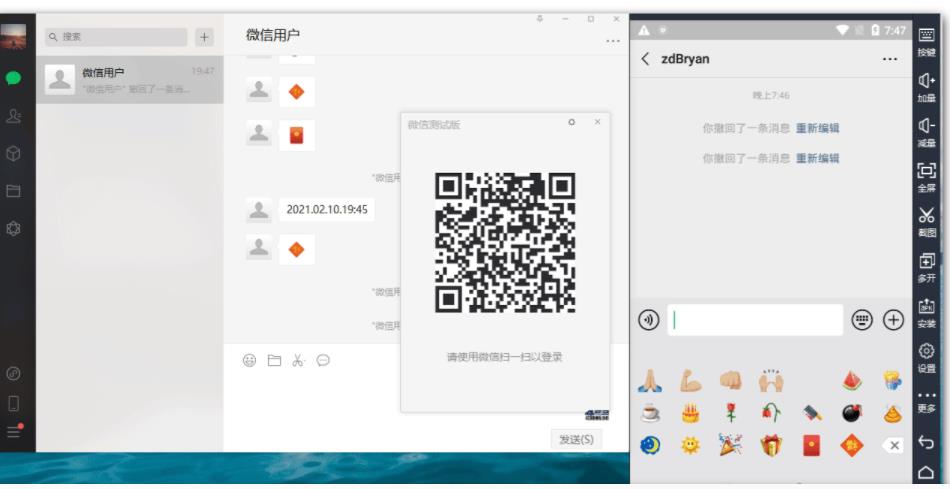950x489 pixels.
Task: Select the raised hands emoji
Action: tap(771, 381)
